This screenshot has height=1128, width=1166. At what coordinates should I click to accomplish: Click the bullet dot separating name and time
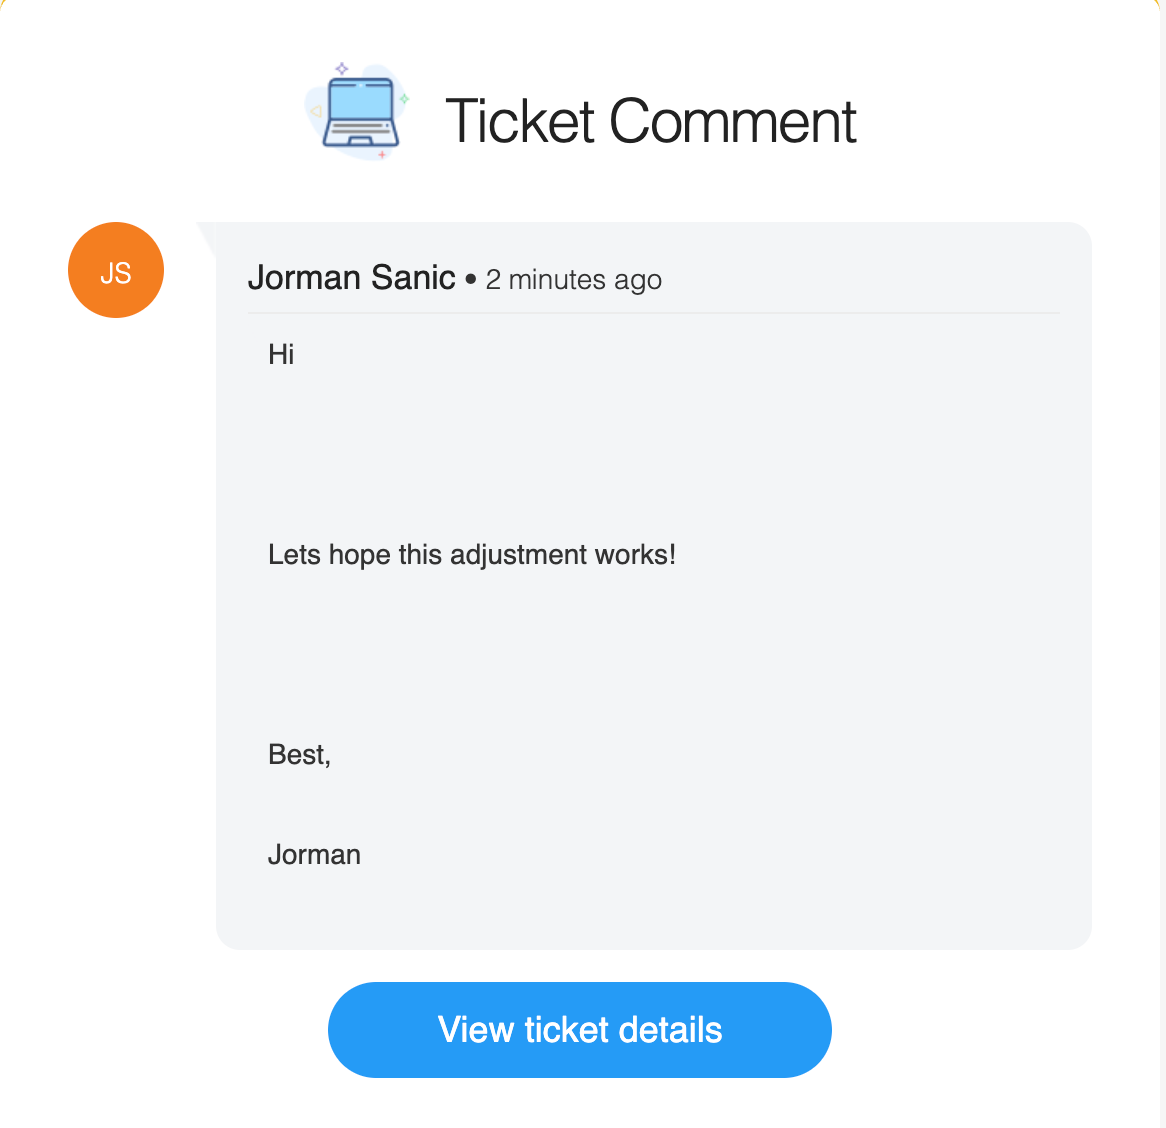tap(471, 280)
